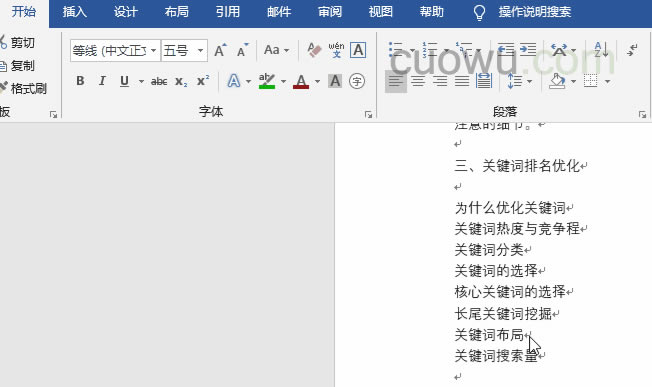Increase font size with grow icon
This screenshot has width=652, height=387.
220,50
